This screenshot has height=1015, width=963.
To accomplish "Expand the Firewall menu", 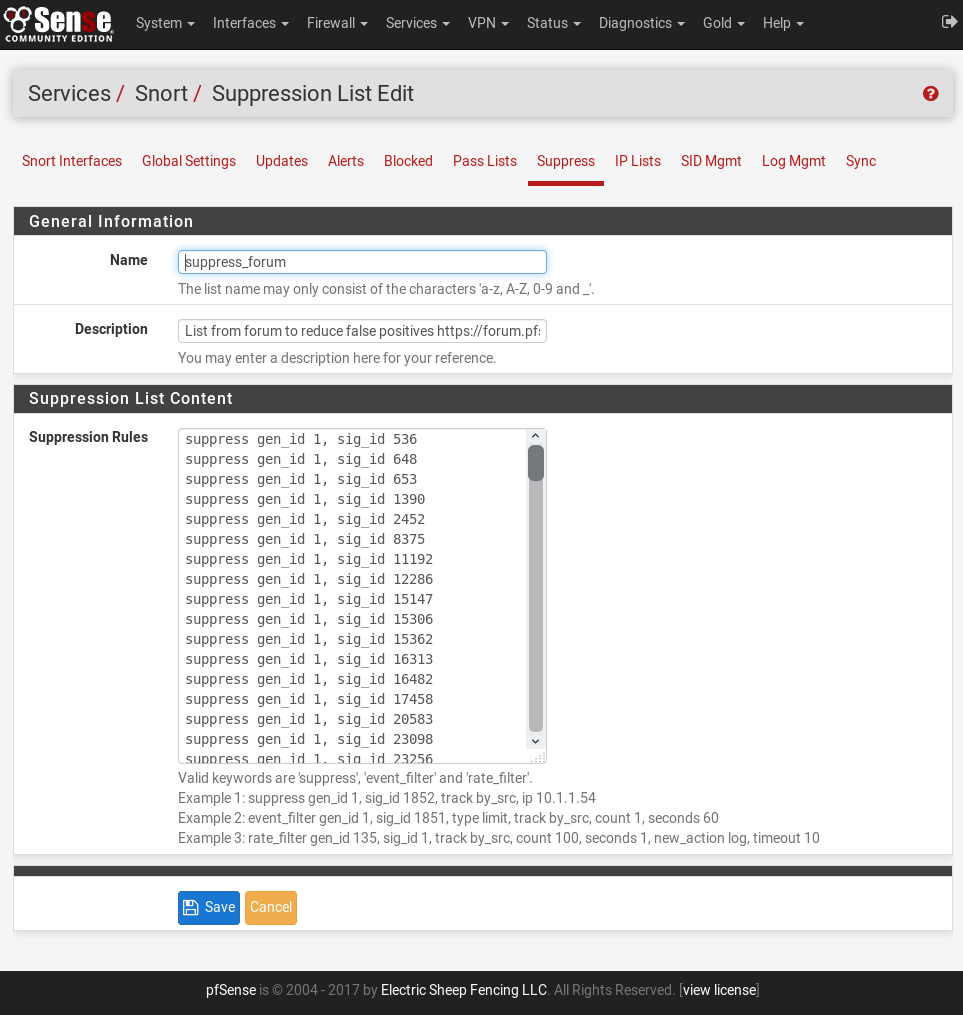I will point(337,23).
